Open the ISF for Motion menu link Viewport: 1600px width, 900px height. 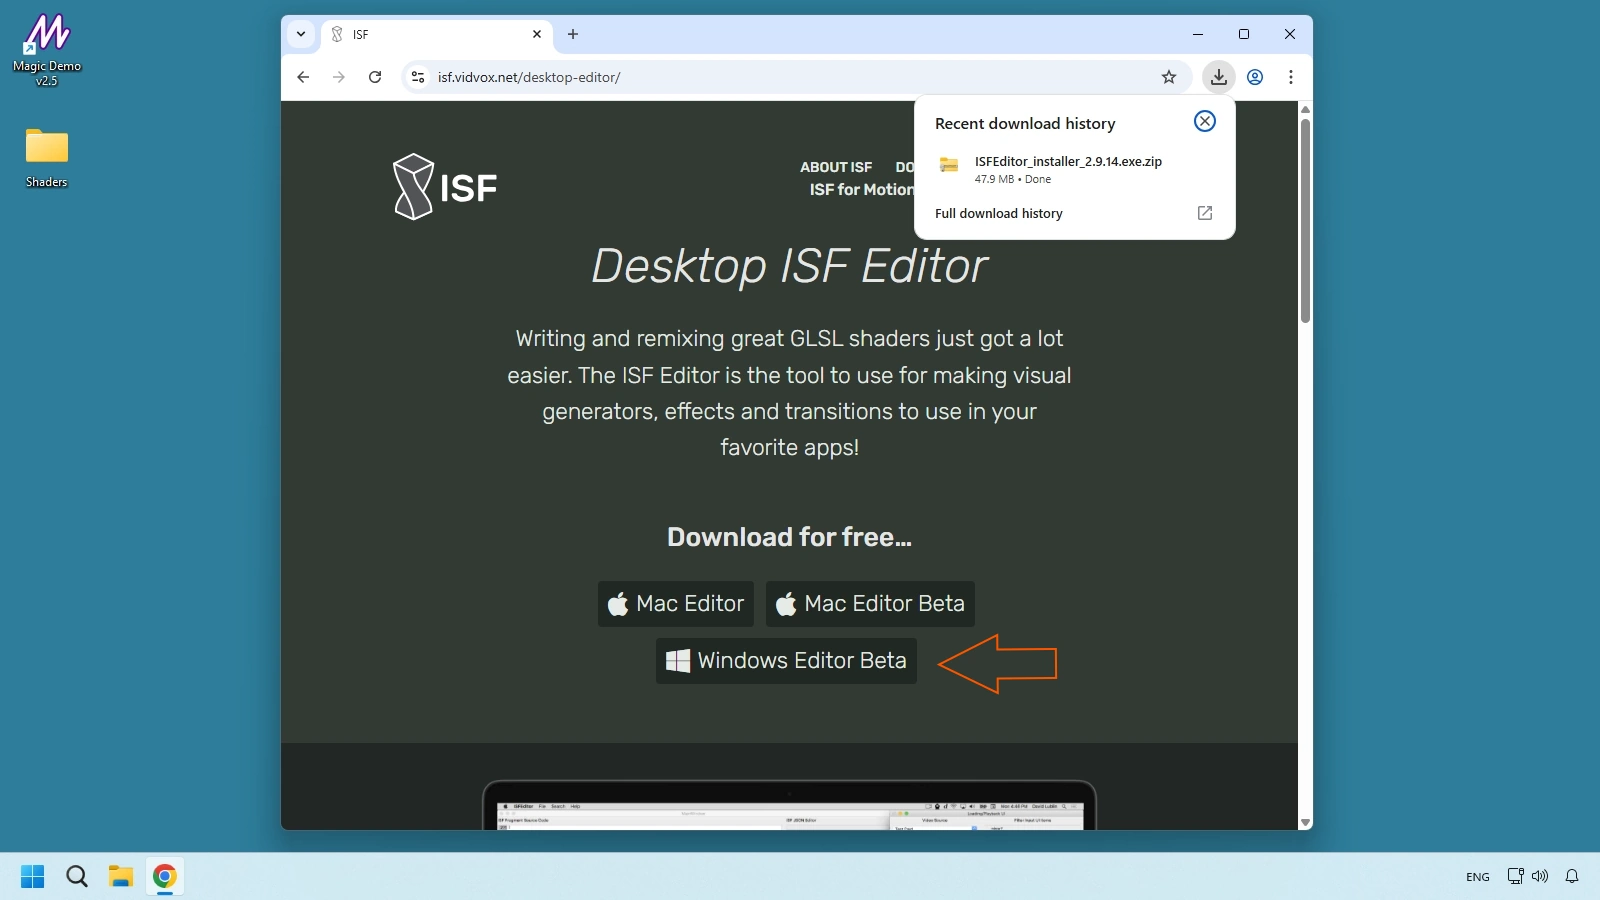click(861, 190)
